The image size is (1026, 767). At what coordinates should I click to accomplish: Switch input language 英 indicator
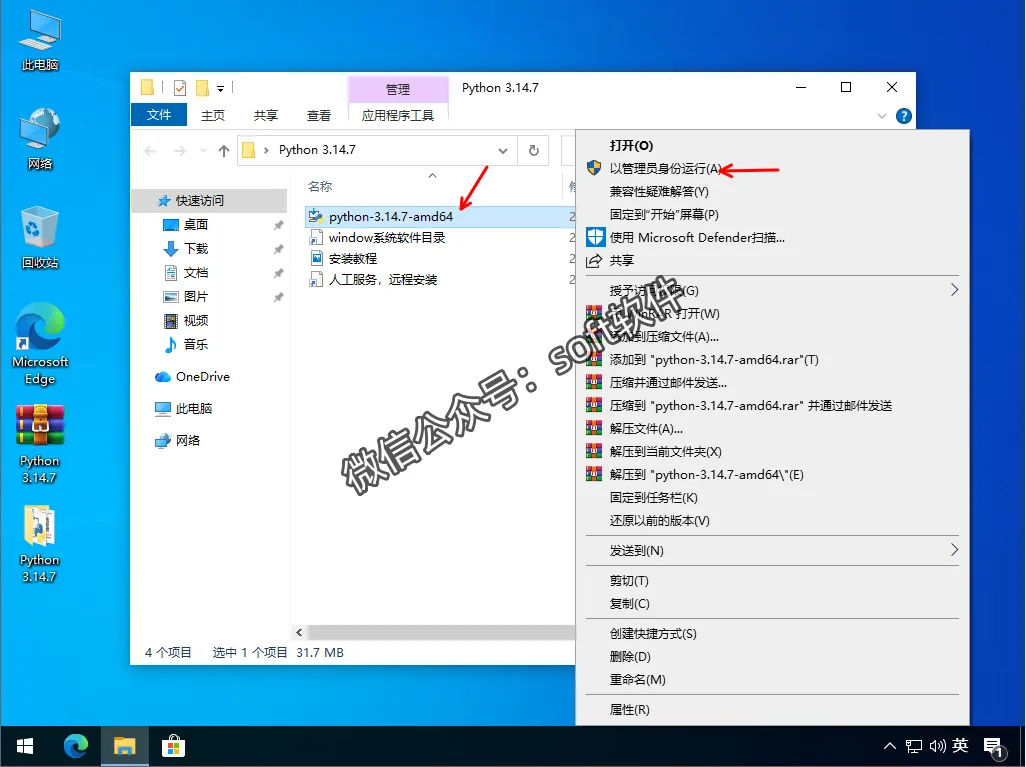point(960,745)
